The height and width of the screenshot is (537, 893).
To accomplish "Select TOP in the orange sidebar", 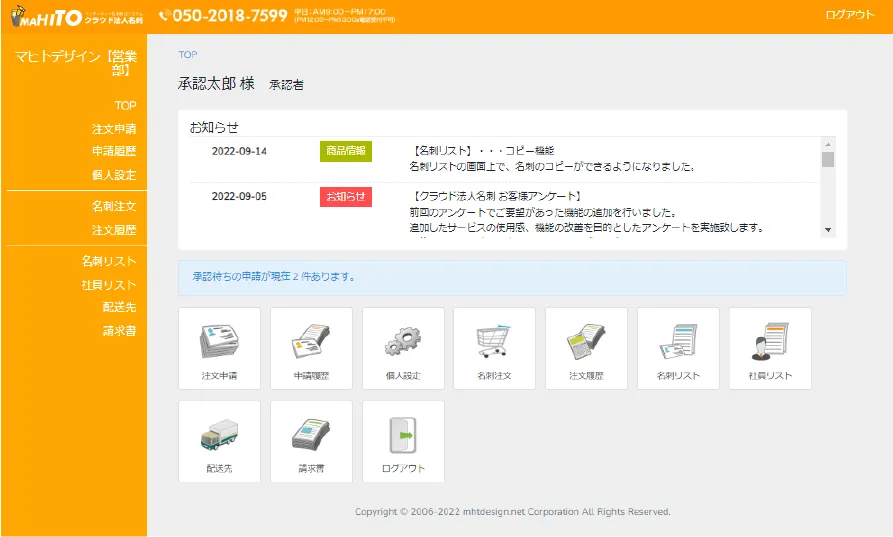I will click(x=125, y=105).
